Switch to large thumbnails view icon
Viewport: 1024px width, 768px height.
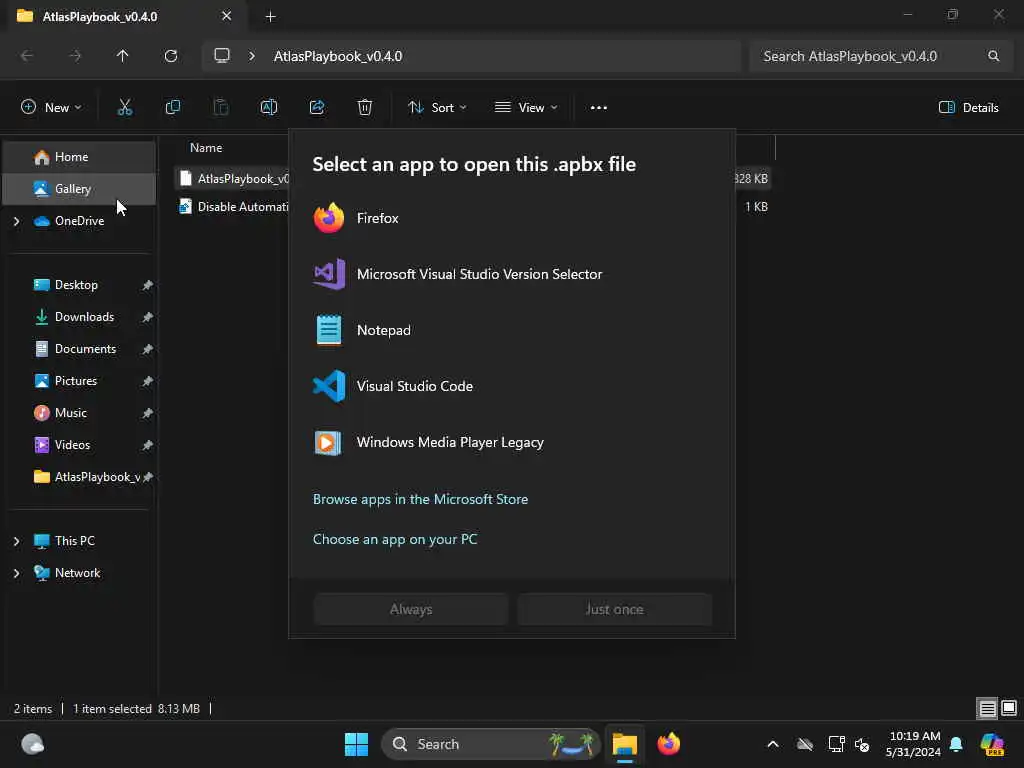tap(1009, 709)
